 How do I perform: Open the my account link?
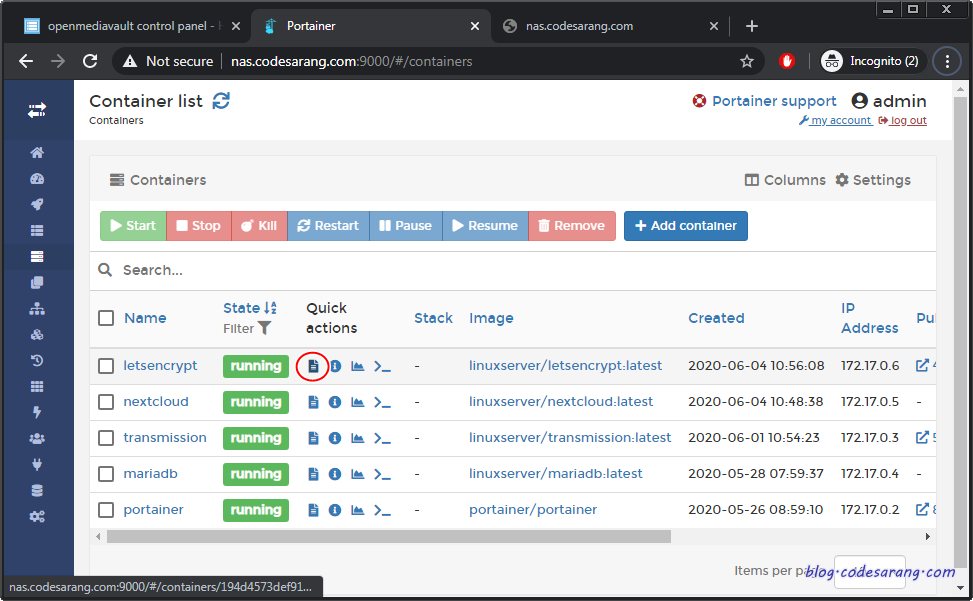pyautogui.click(x=836, y=120)
